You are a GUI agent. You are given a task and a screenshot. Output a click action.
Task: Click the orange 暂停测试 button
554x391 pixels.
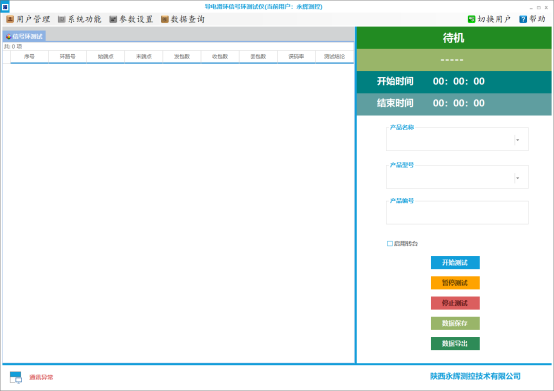point(455,283)
